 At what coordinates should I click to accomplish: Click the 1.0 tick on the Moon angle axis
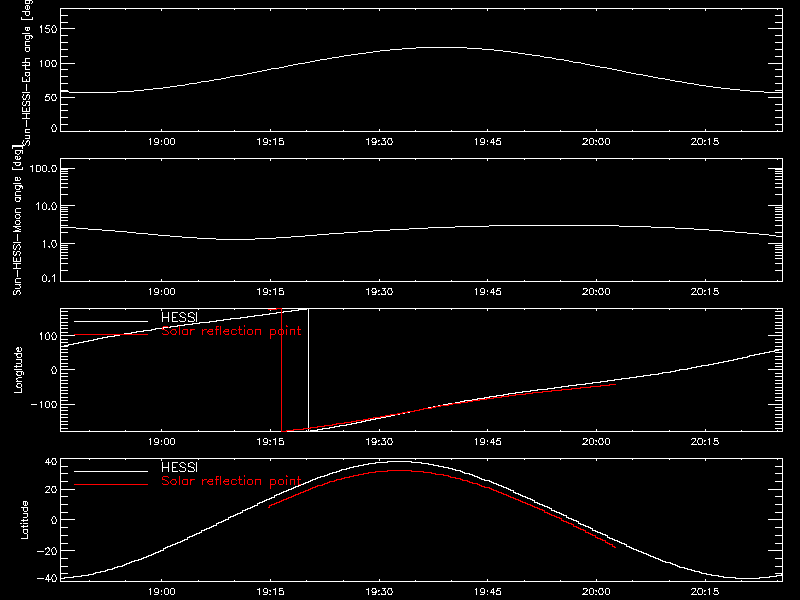coord(49,244)
